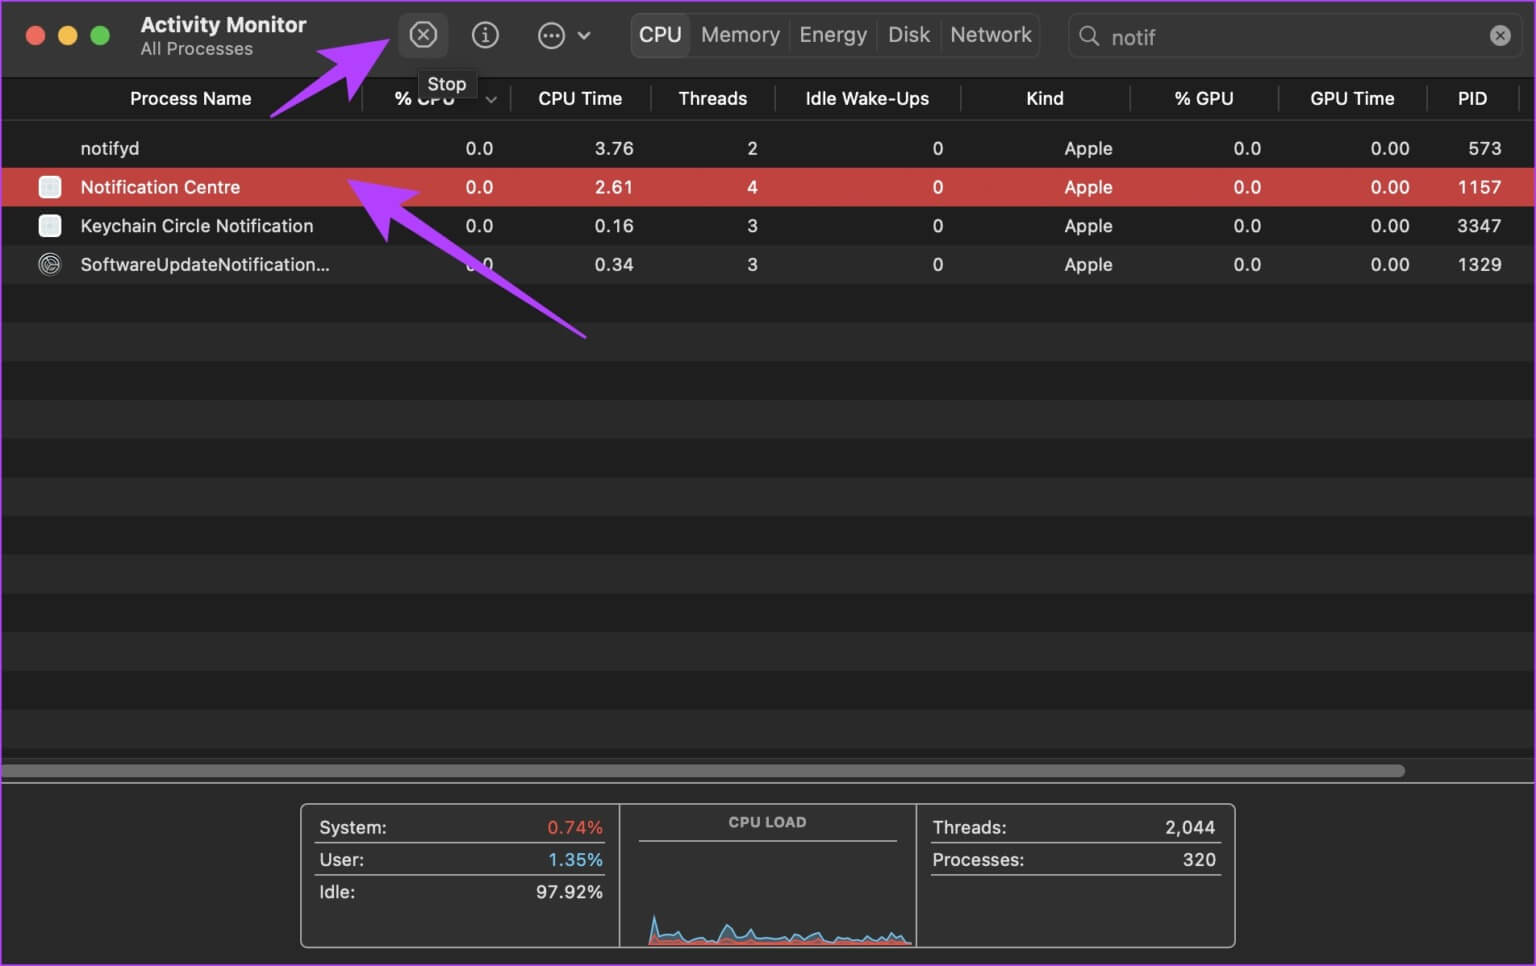Switch to the Energy tab
Screen dimensions: 1536x966
[x=833, y=35]
